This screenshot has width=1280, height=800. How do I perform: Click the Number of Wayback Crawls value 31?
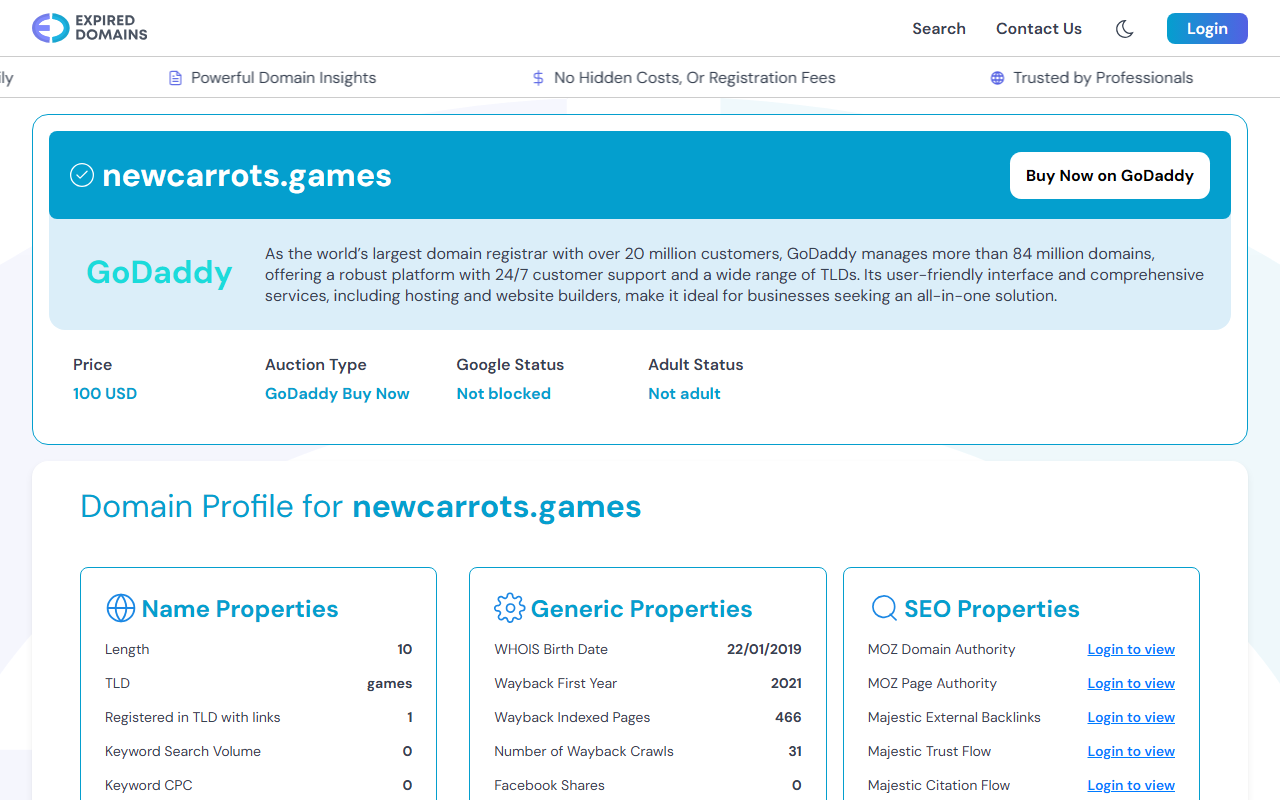tap(794, 751)
